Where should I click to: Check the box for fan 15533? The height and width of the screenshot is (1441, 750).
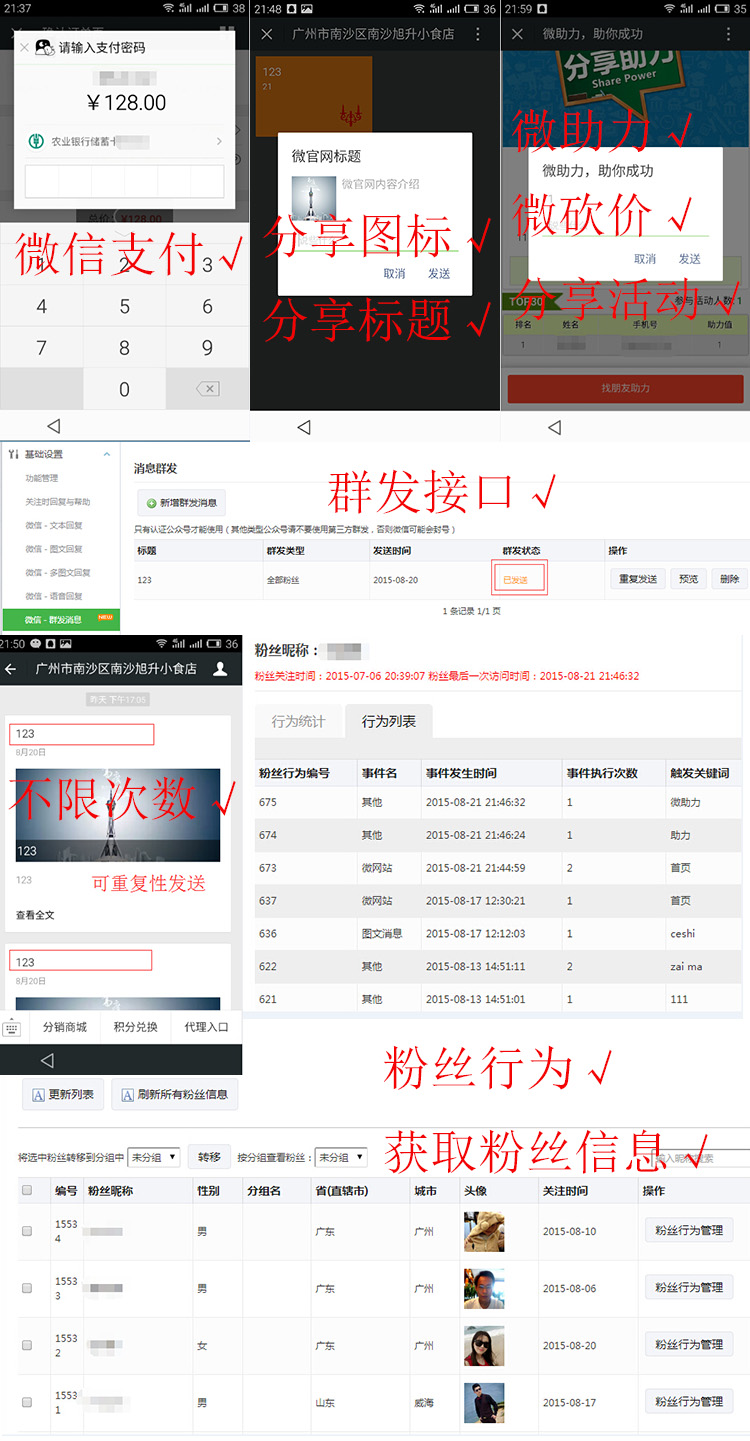[27, 1289]
